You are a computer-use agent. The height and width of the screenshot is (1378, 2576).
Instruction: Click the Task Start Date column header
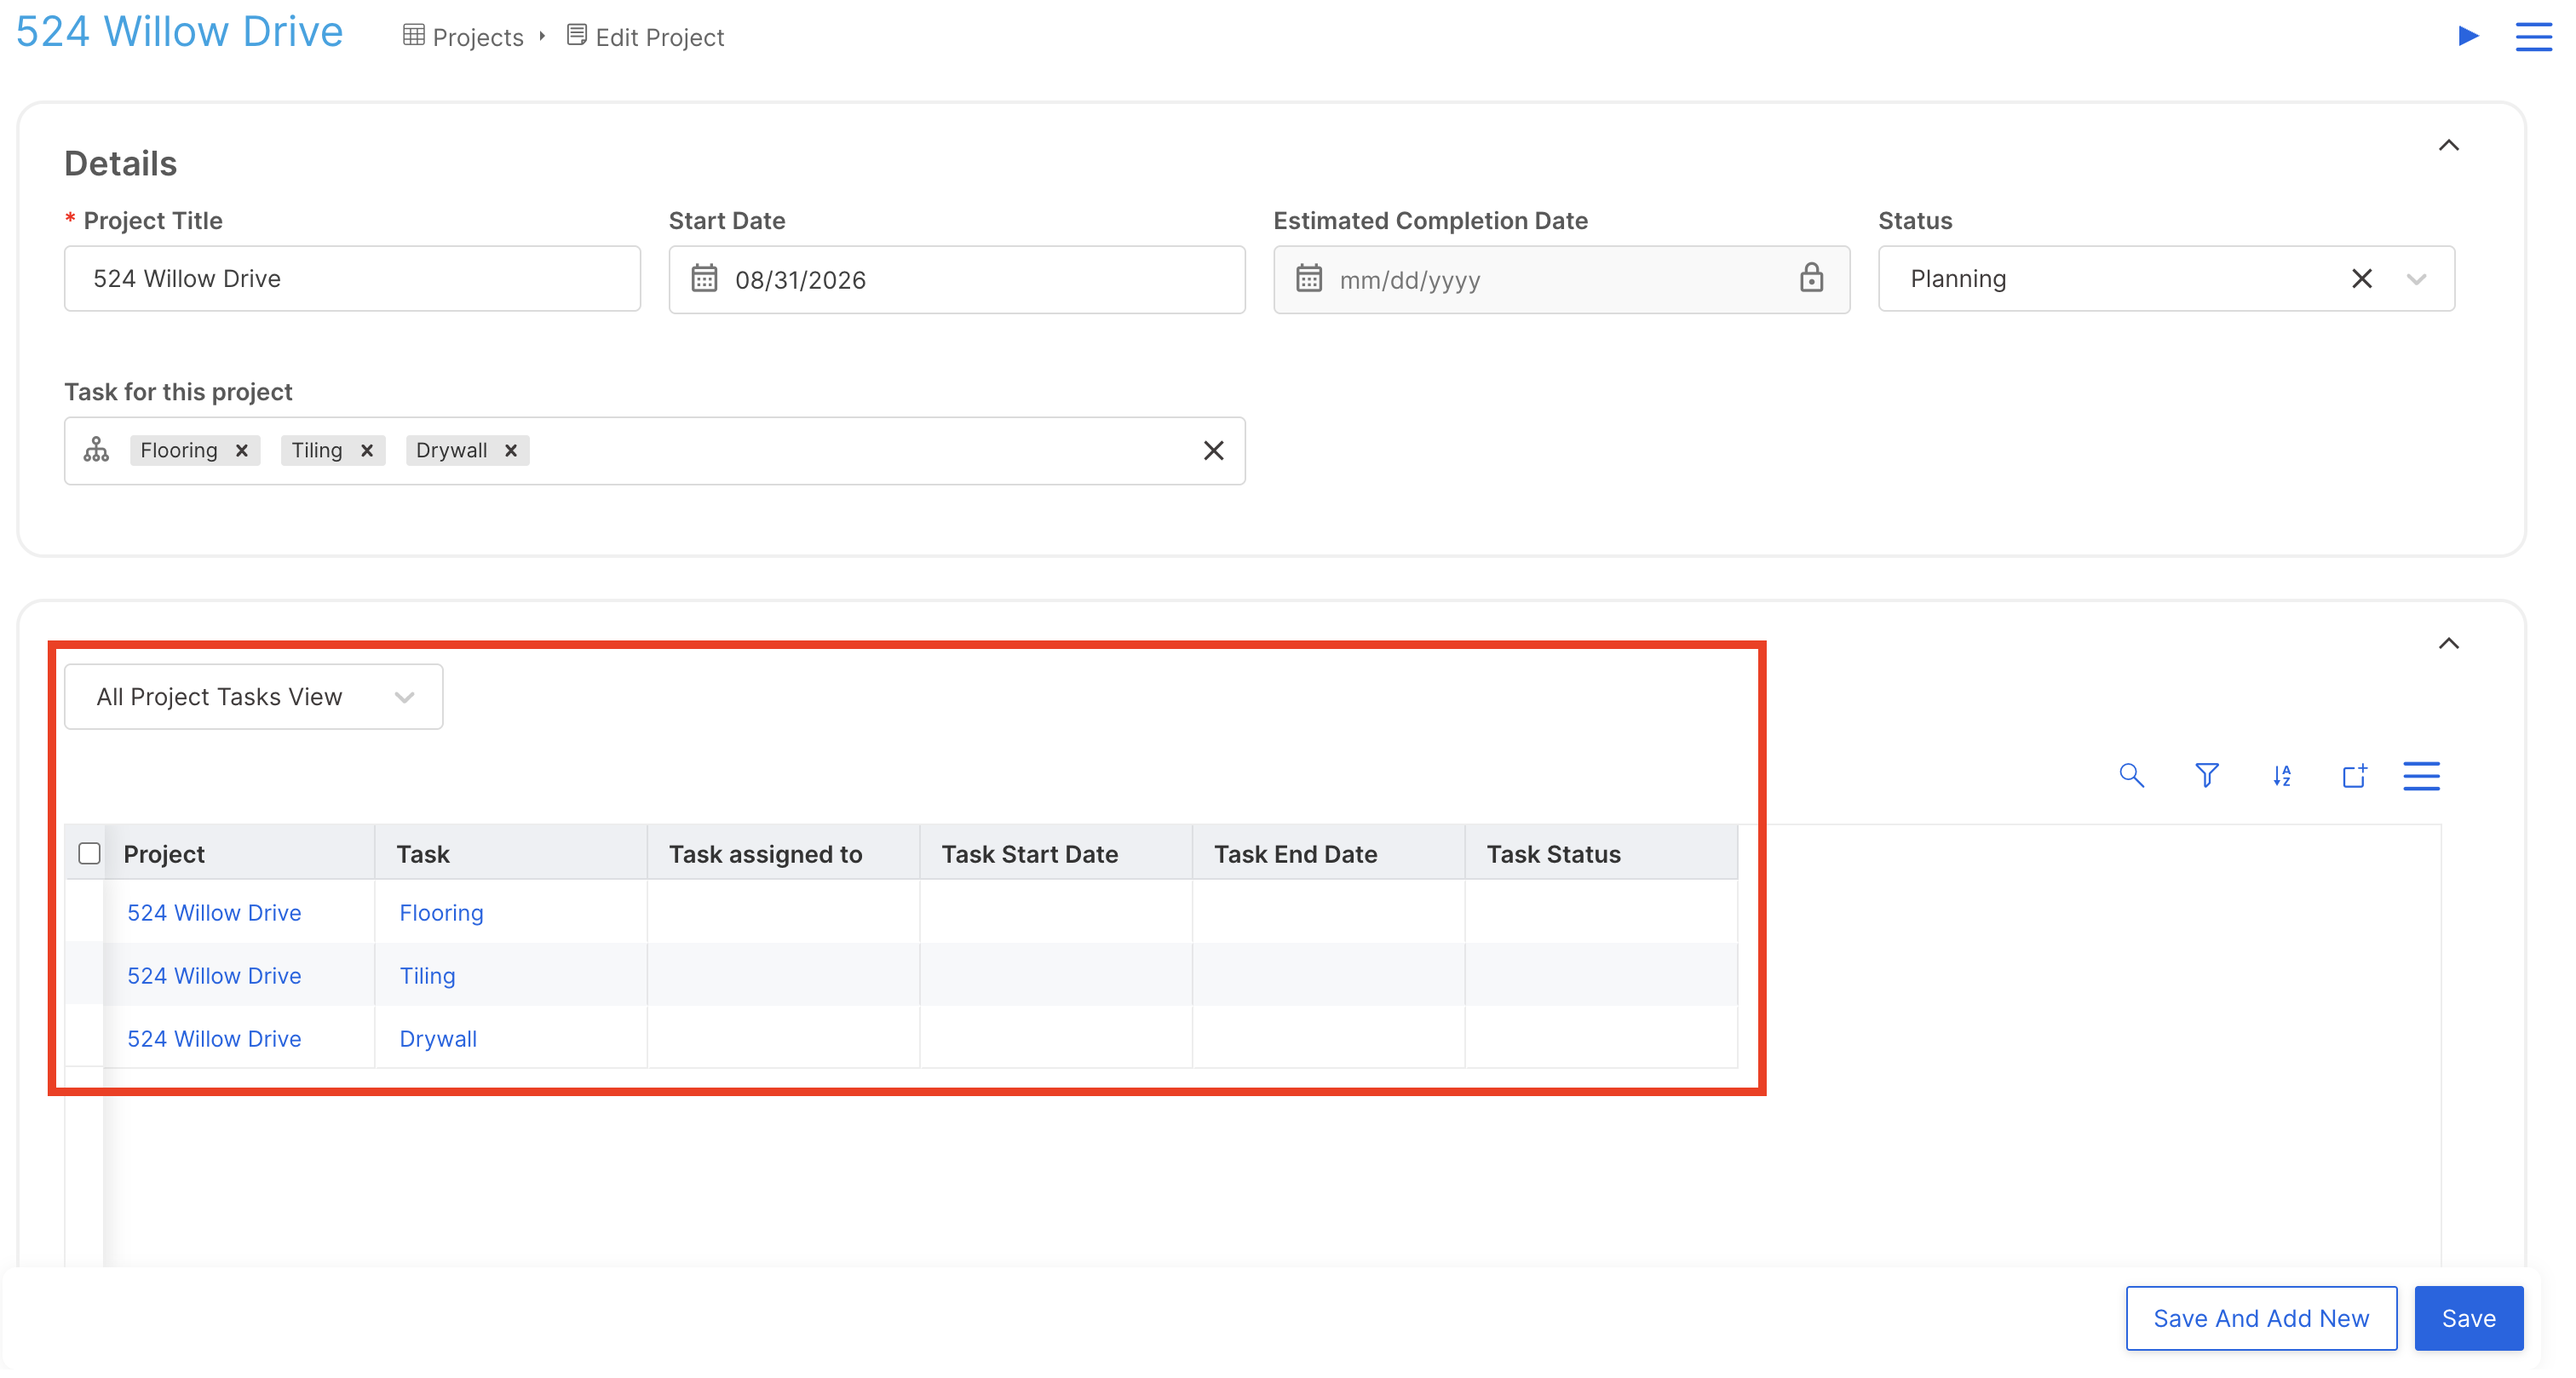pyautogui.click(x=1056, y=853)
